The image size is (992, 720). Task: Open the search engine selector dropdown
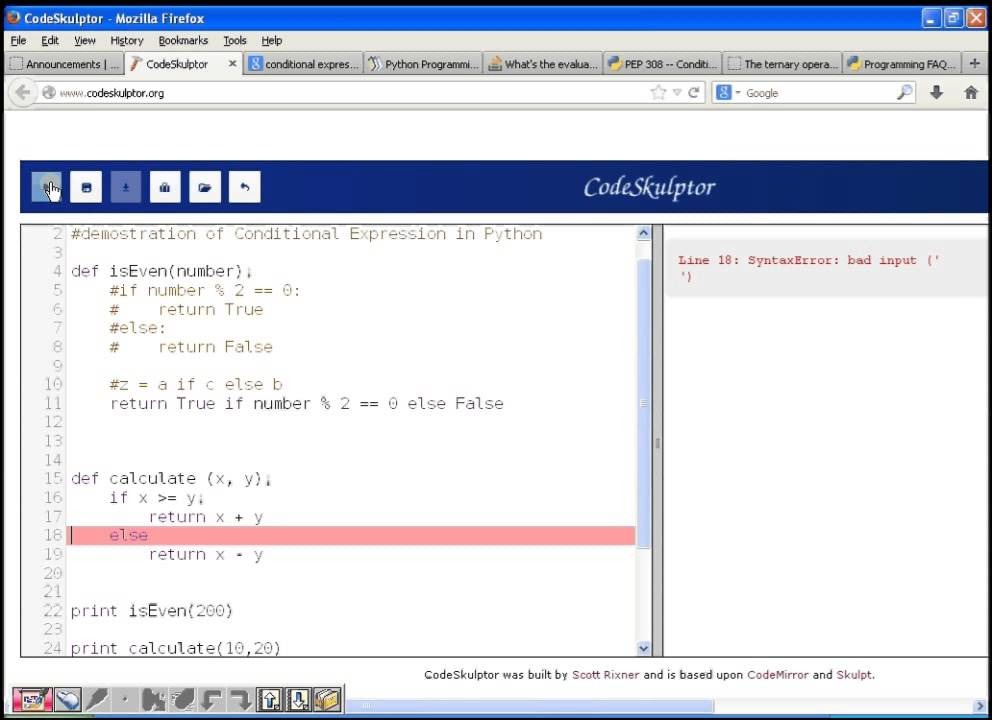[x=727, y=93]
